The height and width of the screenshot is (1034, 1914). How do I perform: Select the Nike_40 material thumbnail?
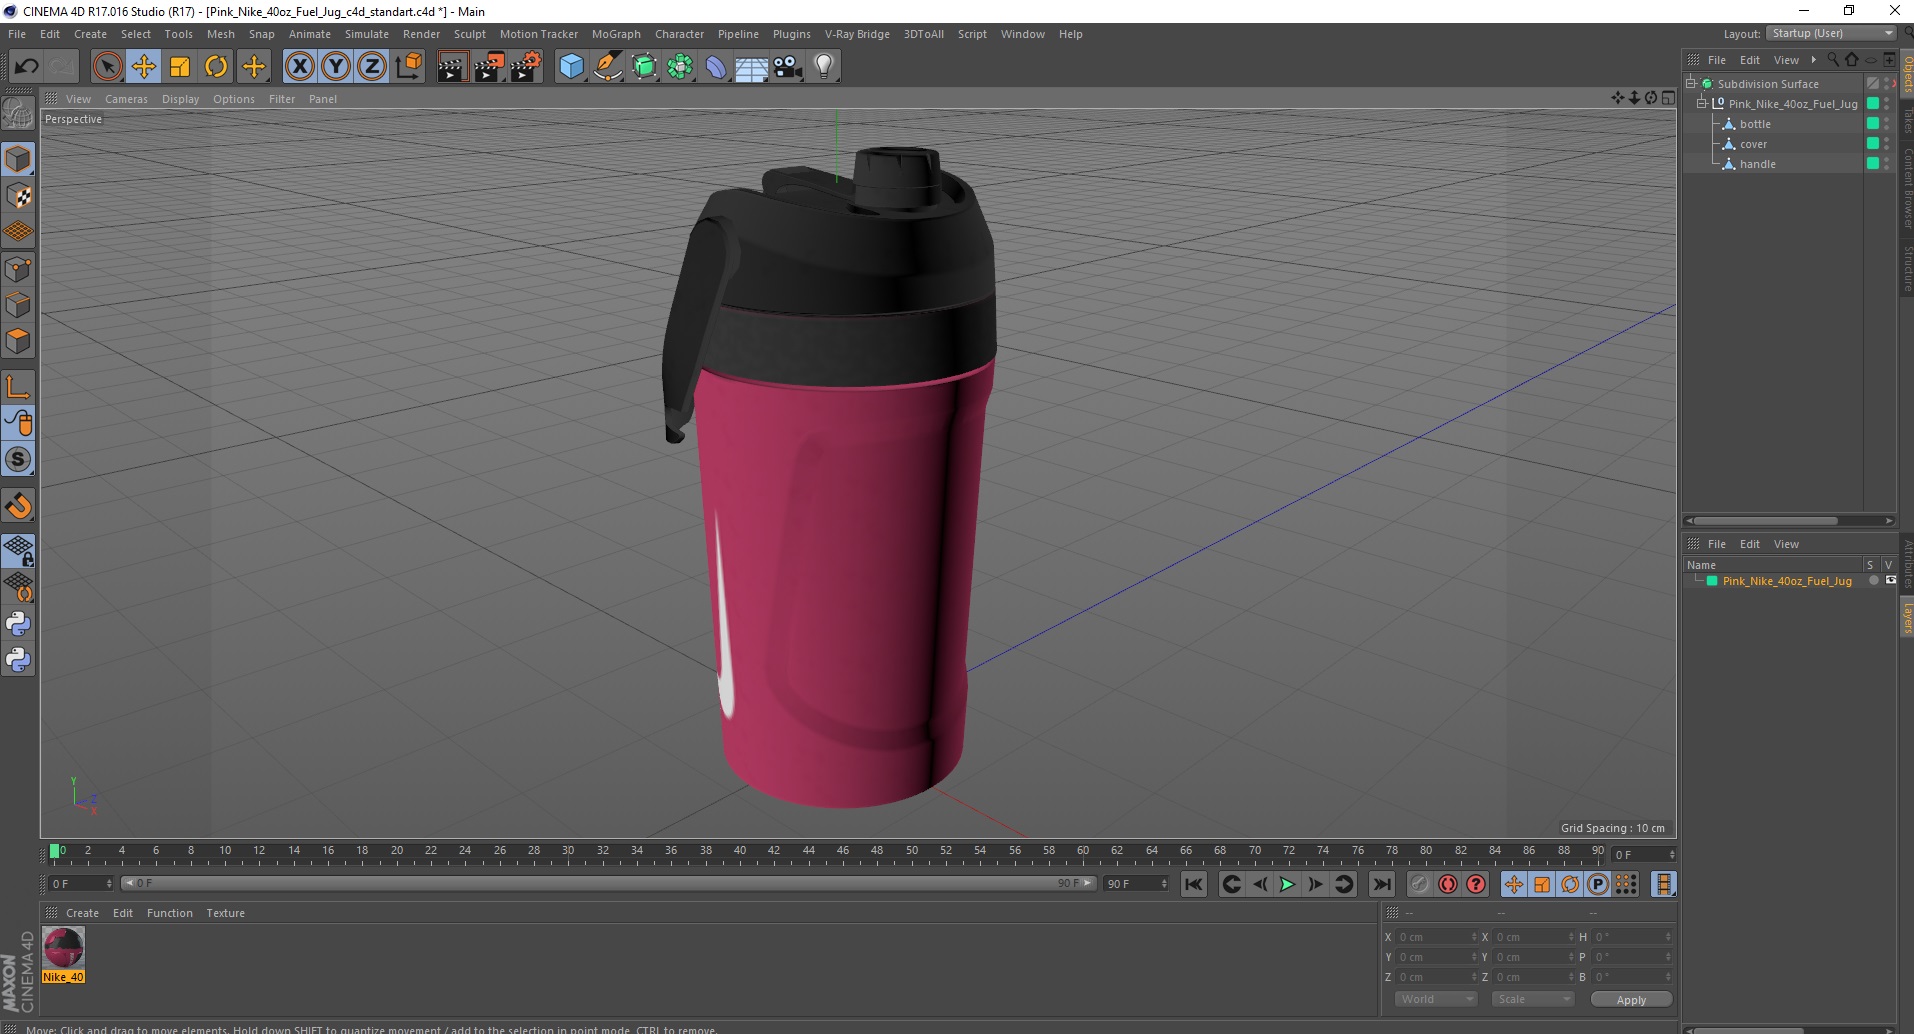click(x=64, y=948)
